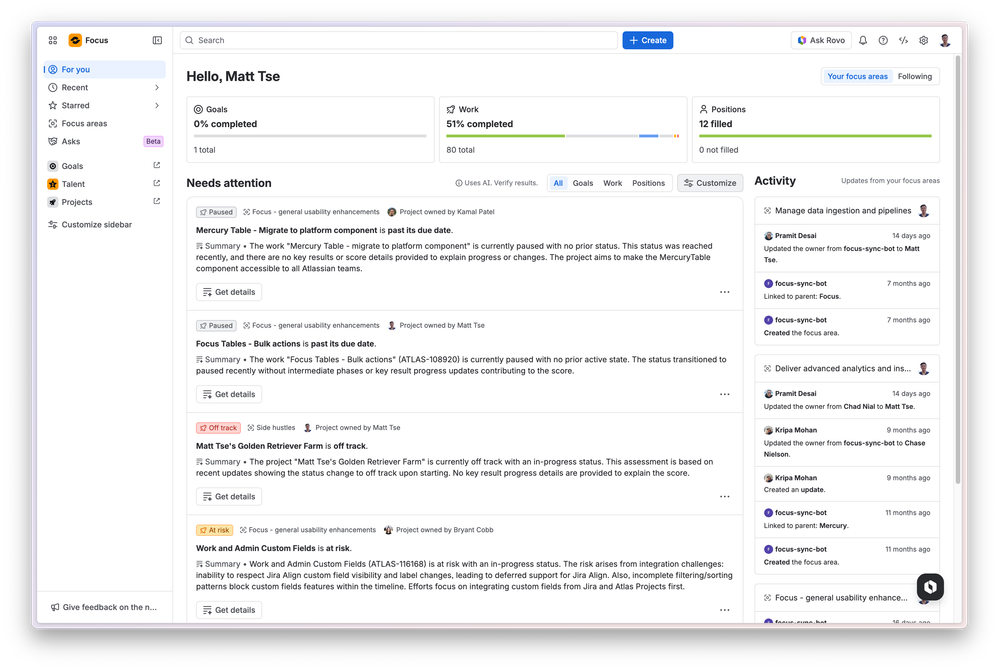999x670 pixels.
Task: Focus the Search input field
Action: pyautogui.click(x=399, y=40)
